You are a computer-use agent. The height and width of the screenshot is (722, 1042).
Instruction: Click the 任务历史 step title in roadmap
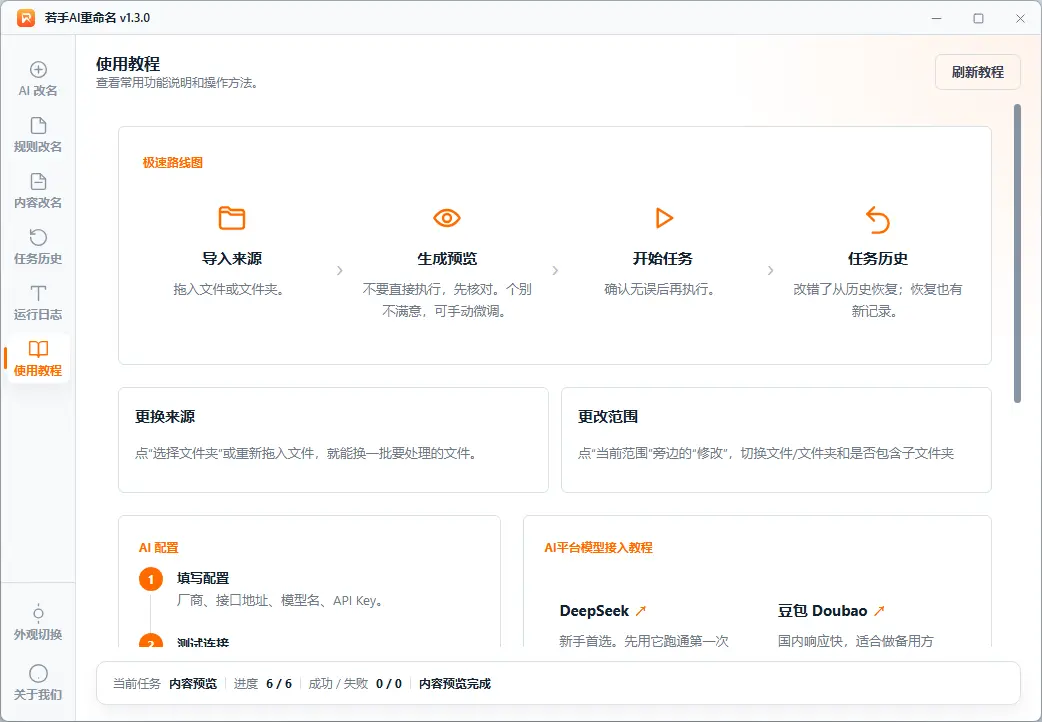(x=878, y=259)
